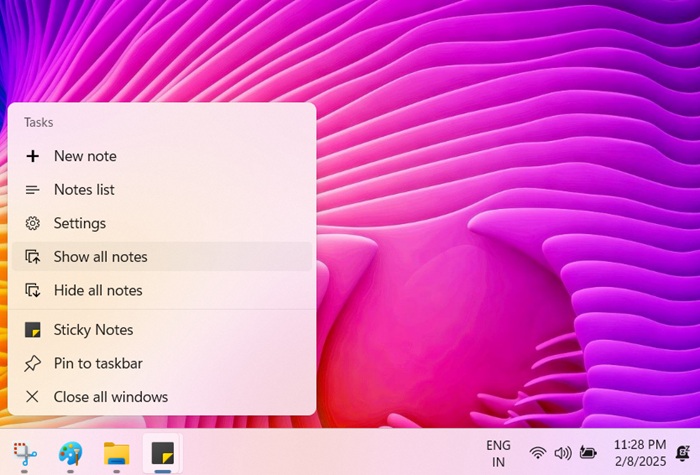This screenshot has width=700, height=475.
Task: Click the icon beside Show all notes
Action: coord(33,257)
